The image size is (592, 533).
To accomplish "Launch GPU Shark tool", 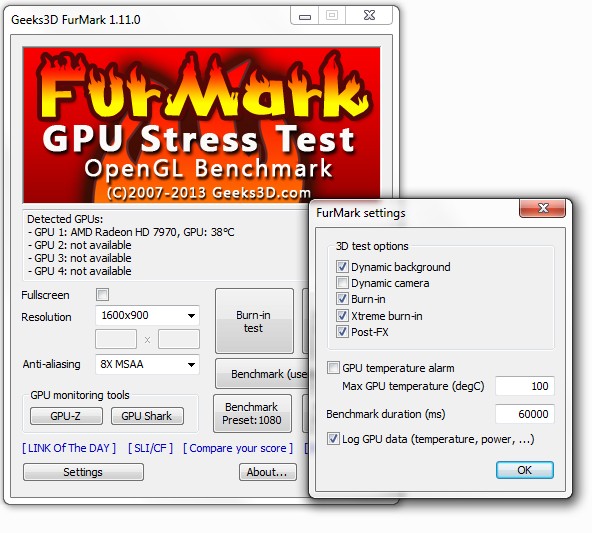I will [147, 416].
